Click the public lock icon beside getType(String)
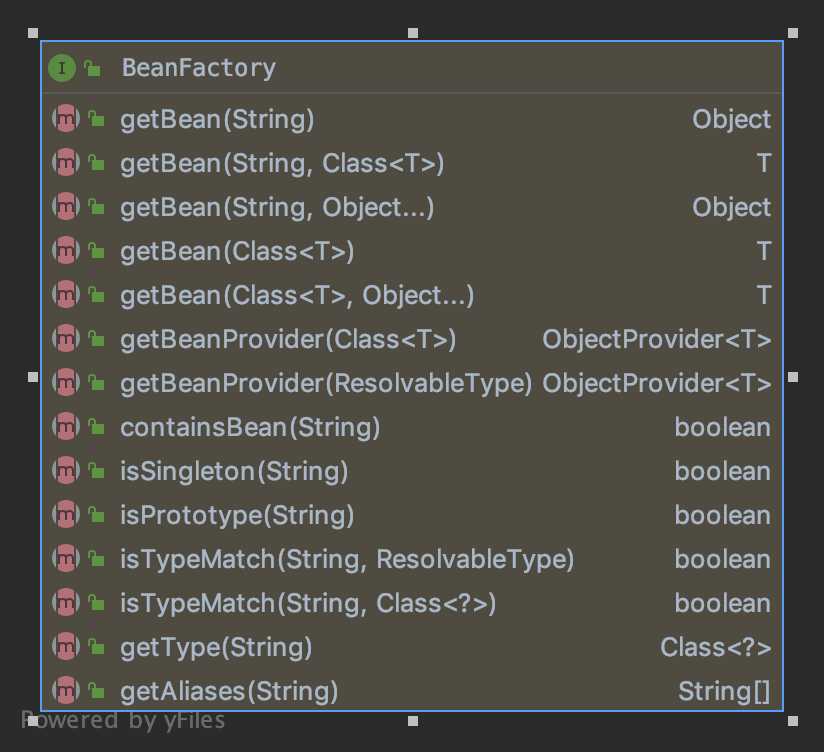The width and height of the screenshot is (824, 752). (96, 646)
